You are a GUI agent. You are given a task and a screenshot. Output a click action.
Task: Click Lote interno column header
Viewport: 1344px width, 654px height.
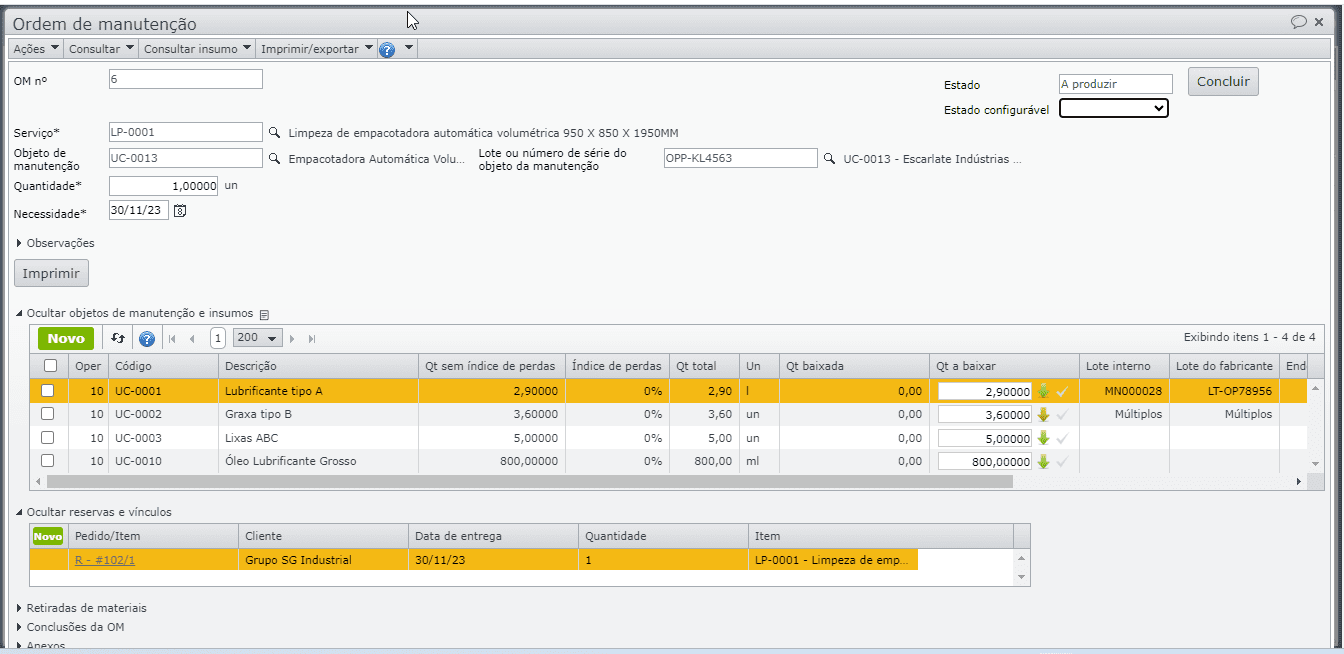[x=1123, y=366]
